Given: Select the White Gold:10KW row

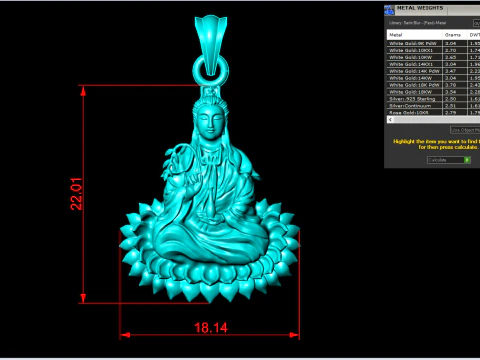Looking at the screenshot, I should point(433,57).
